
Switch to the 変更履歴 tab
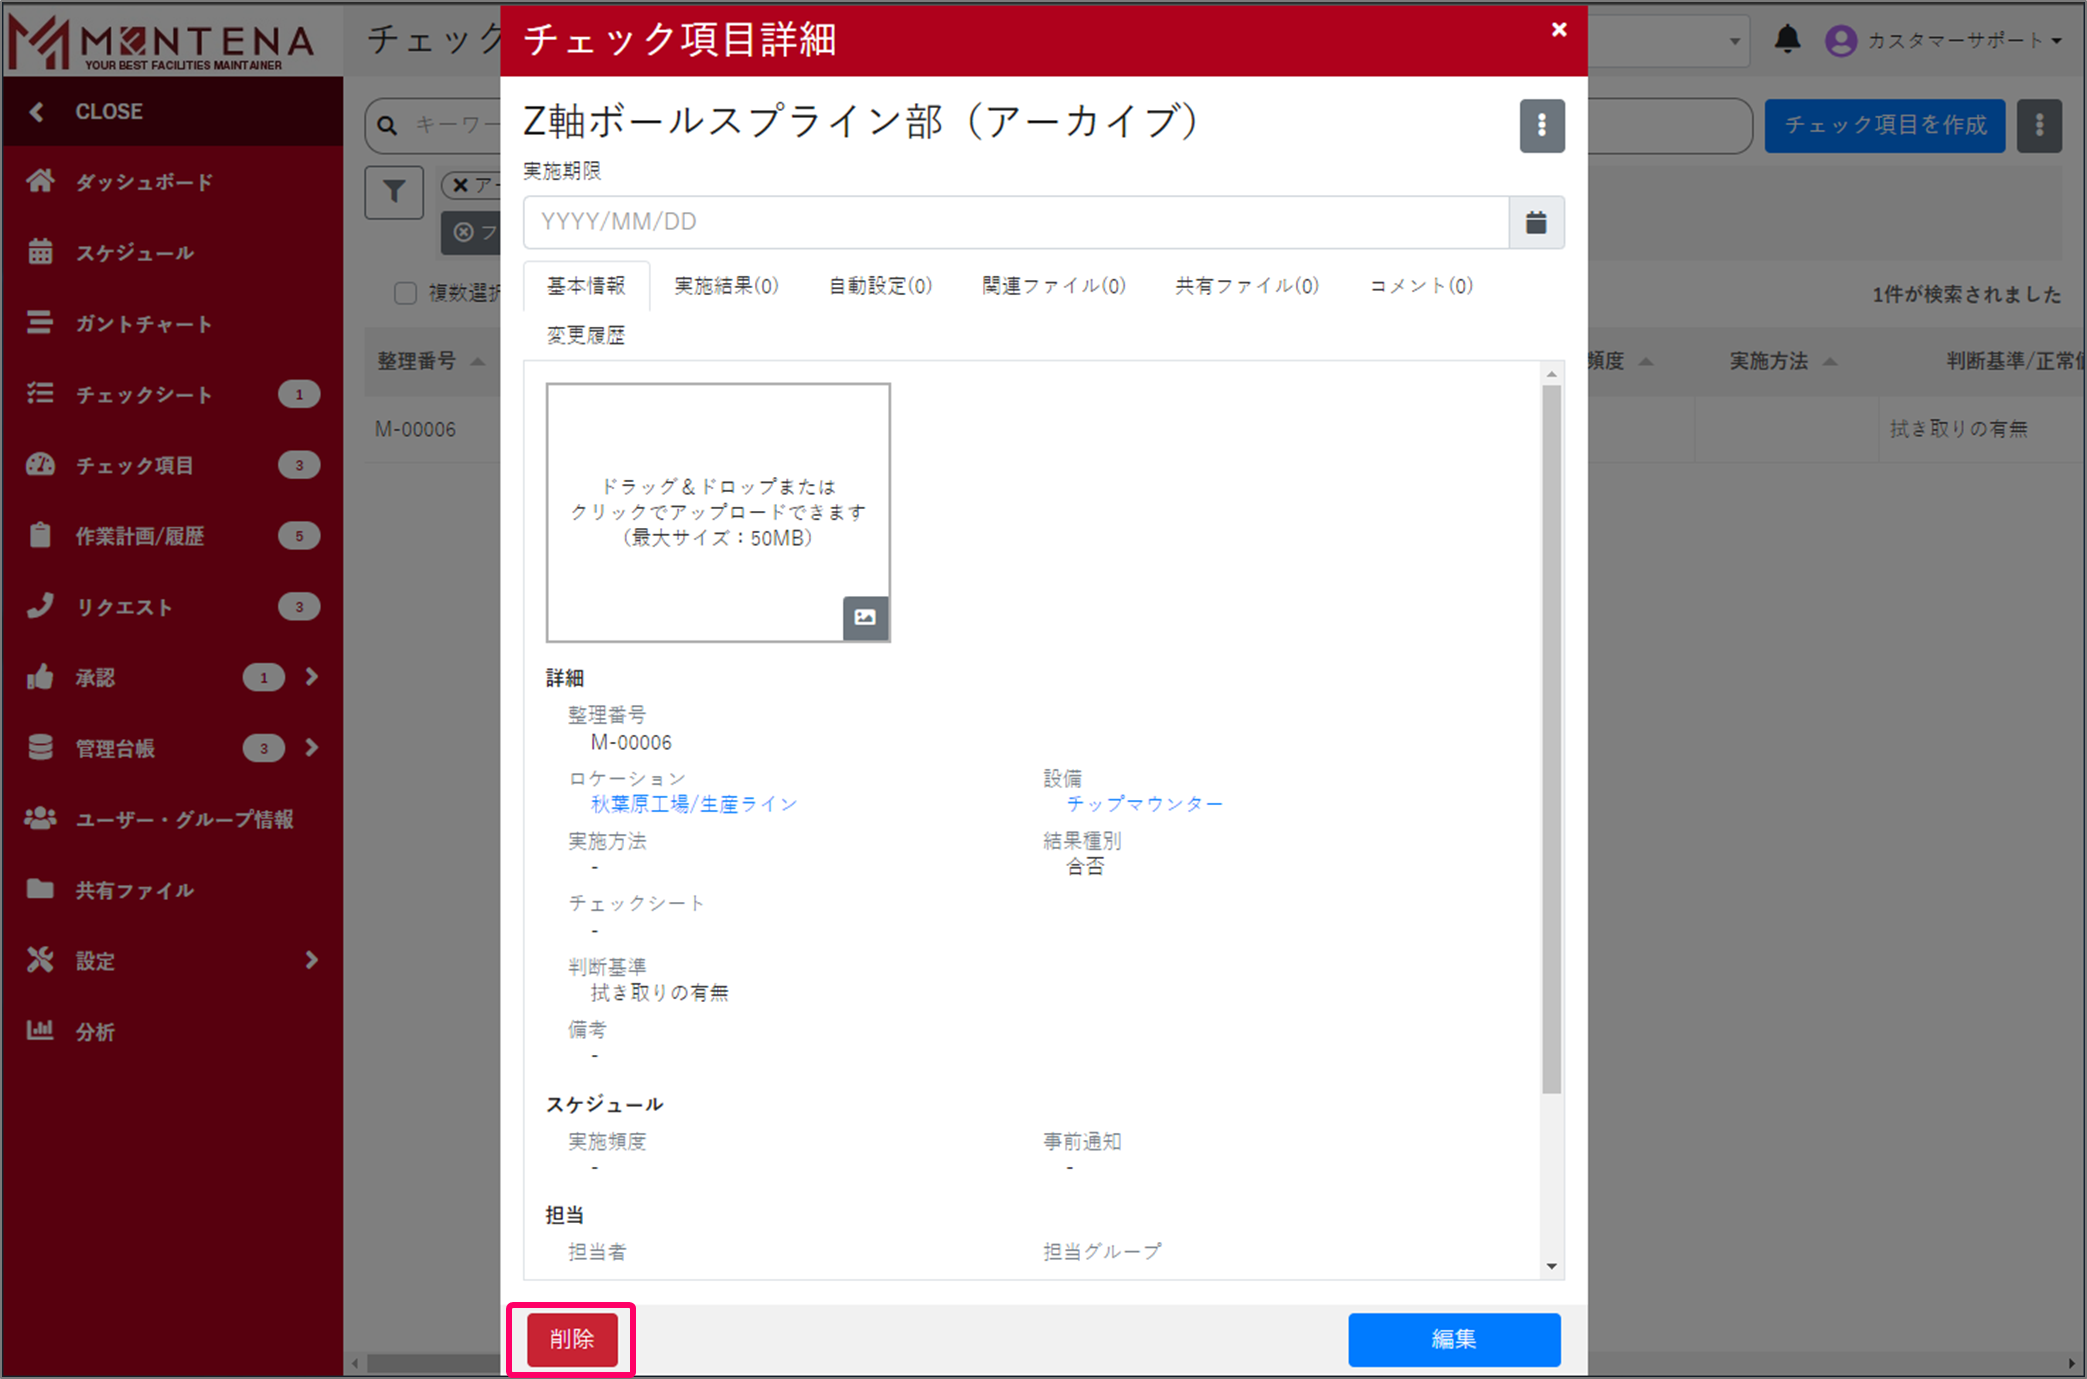[x=585, y=336]
